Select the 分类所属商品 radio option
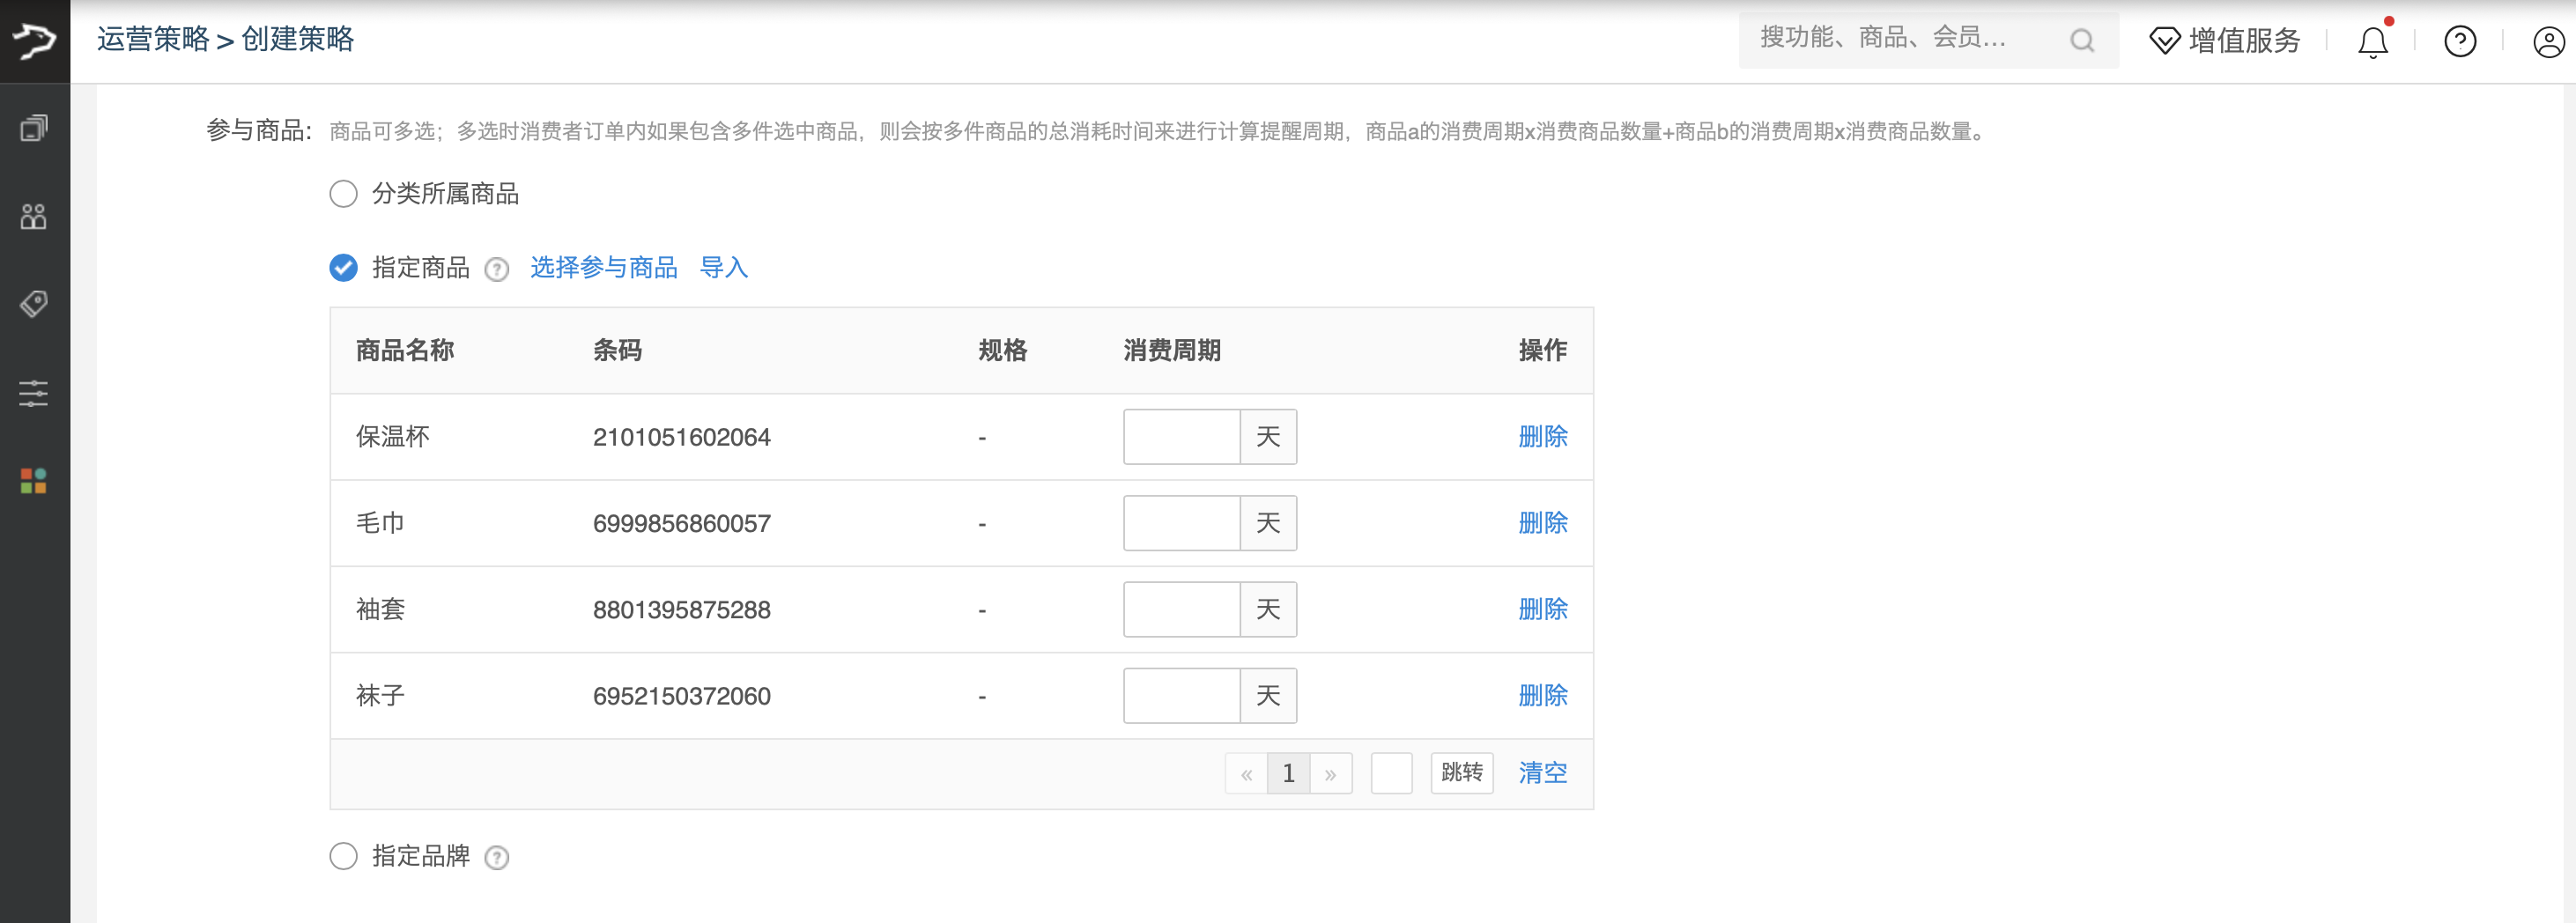 pyautogui.click(x=343, y=194)
